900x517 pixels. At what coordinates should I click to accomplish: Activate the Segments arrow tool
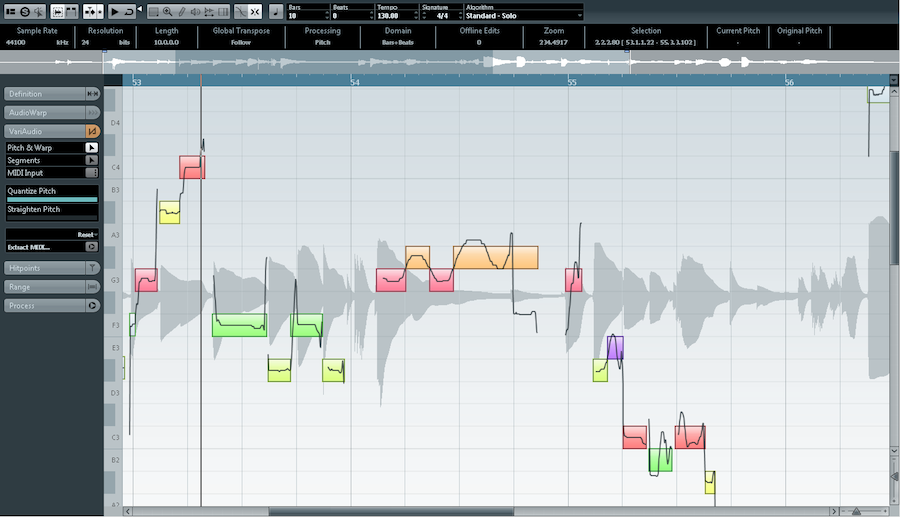click(92, 160)
